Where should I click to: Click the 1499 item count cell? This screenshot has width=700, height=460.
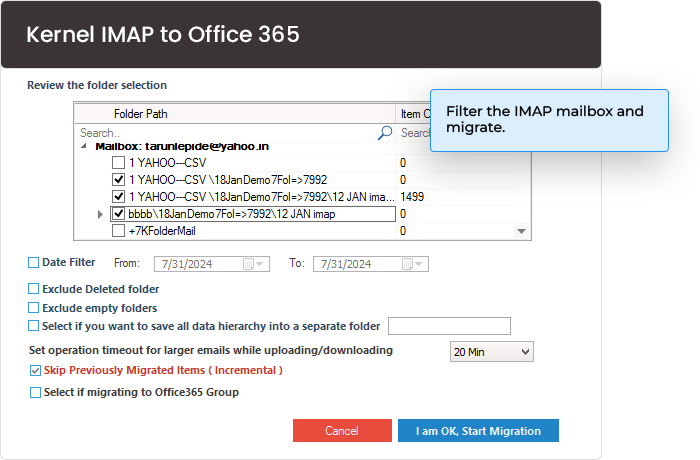pyautogui.click(x=412, y=197)
